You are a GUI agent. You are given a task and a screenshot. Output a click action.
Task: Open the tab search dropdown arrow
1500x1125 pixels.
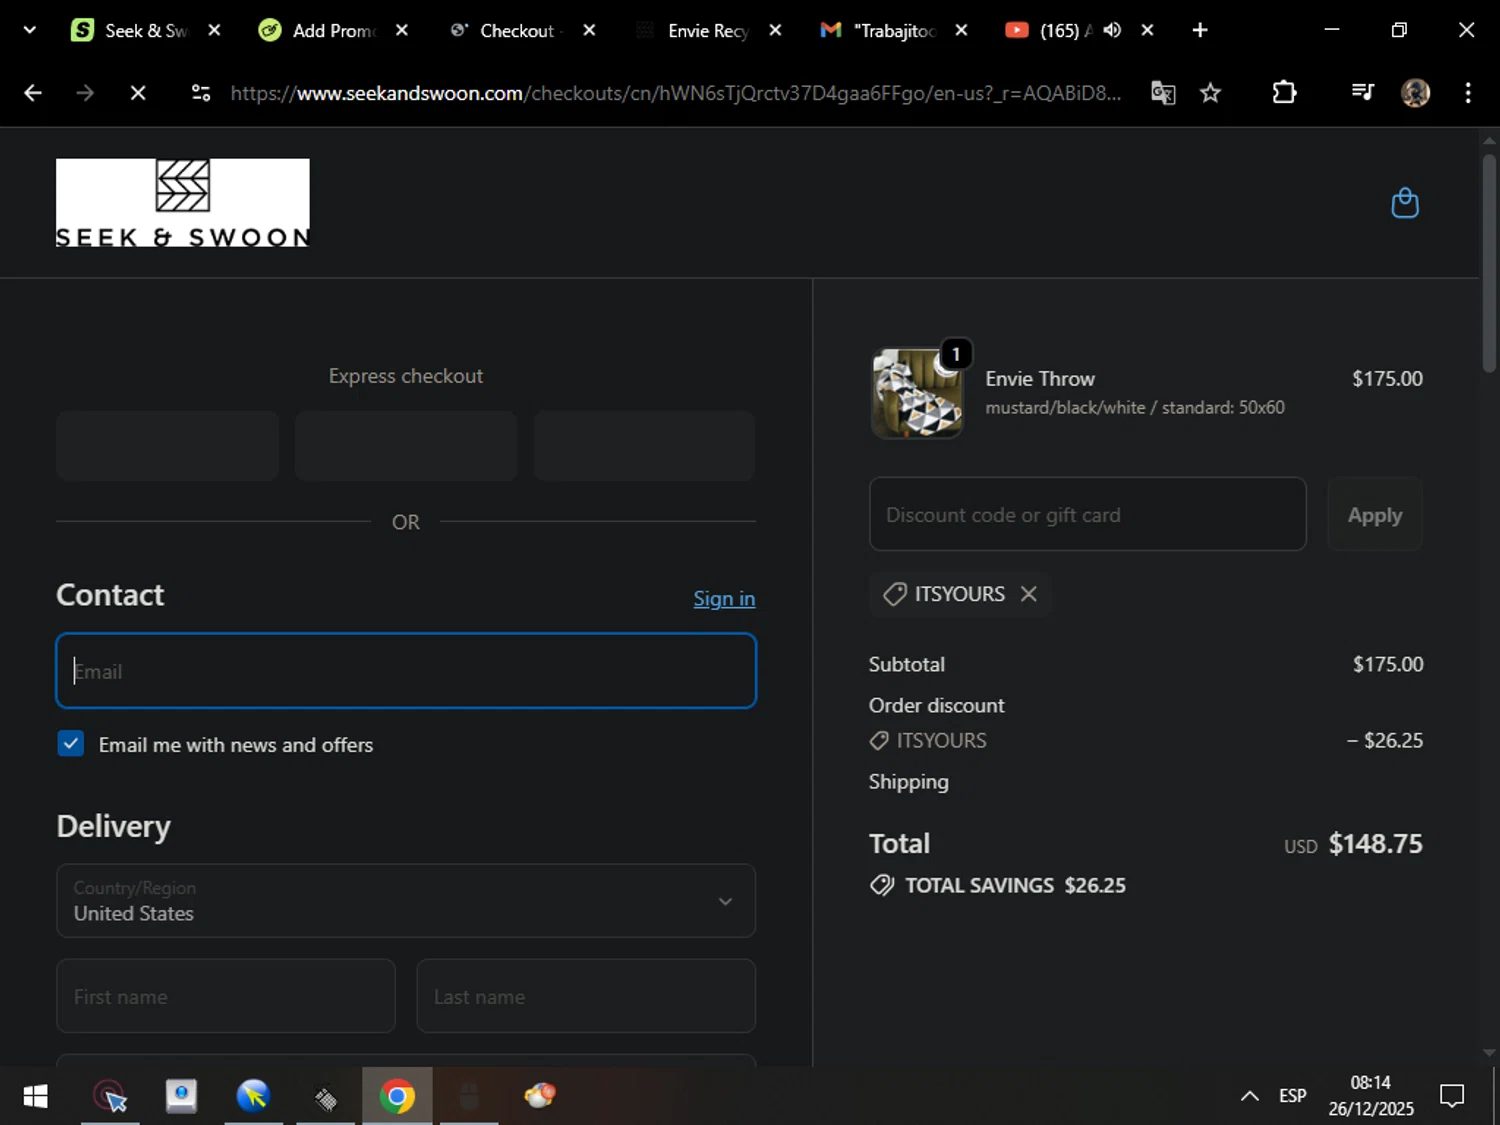(30, 30)
